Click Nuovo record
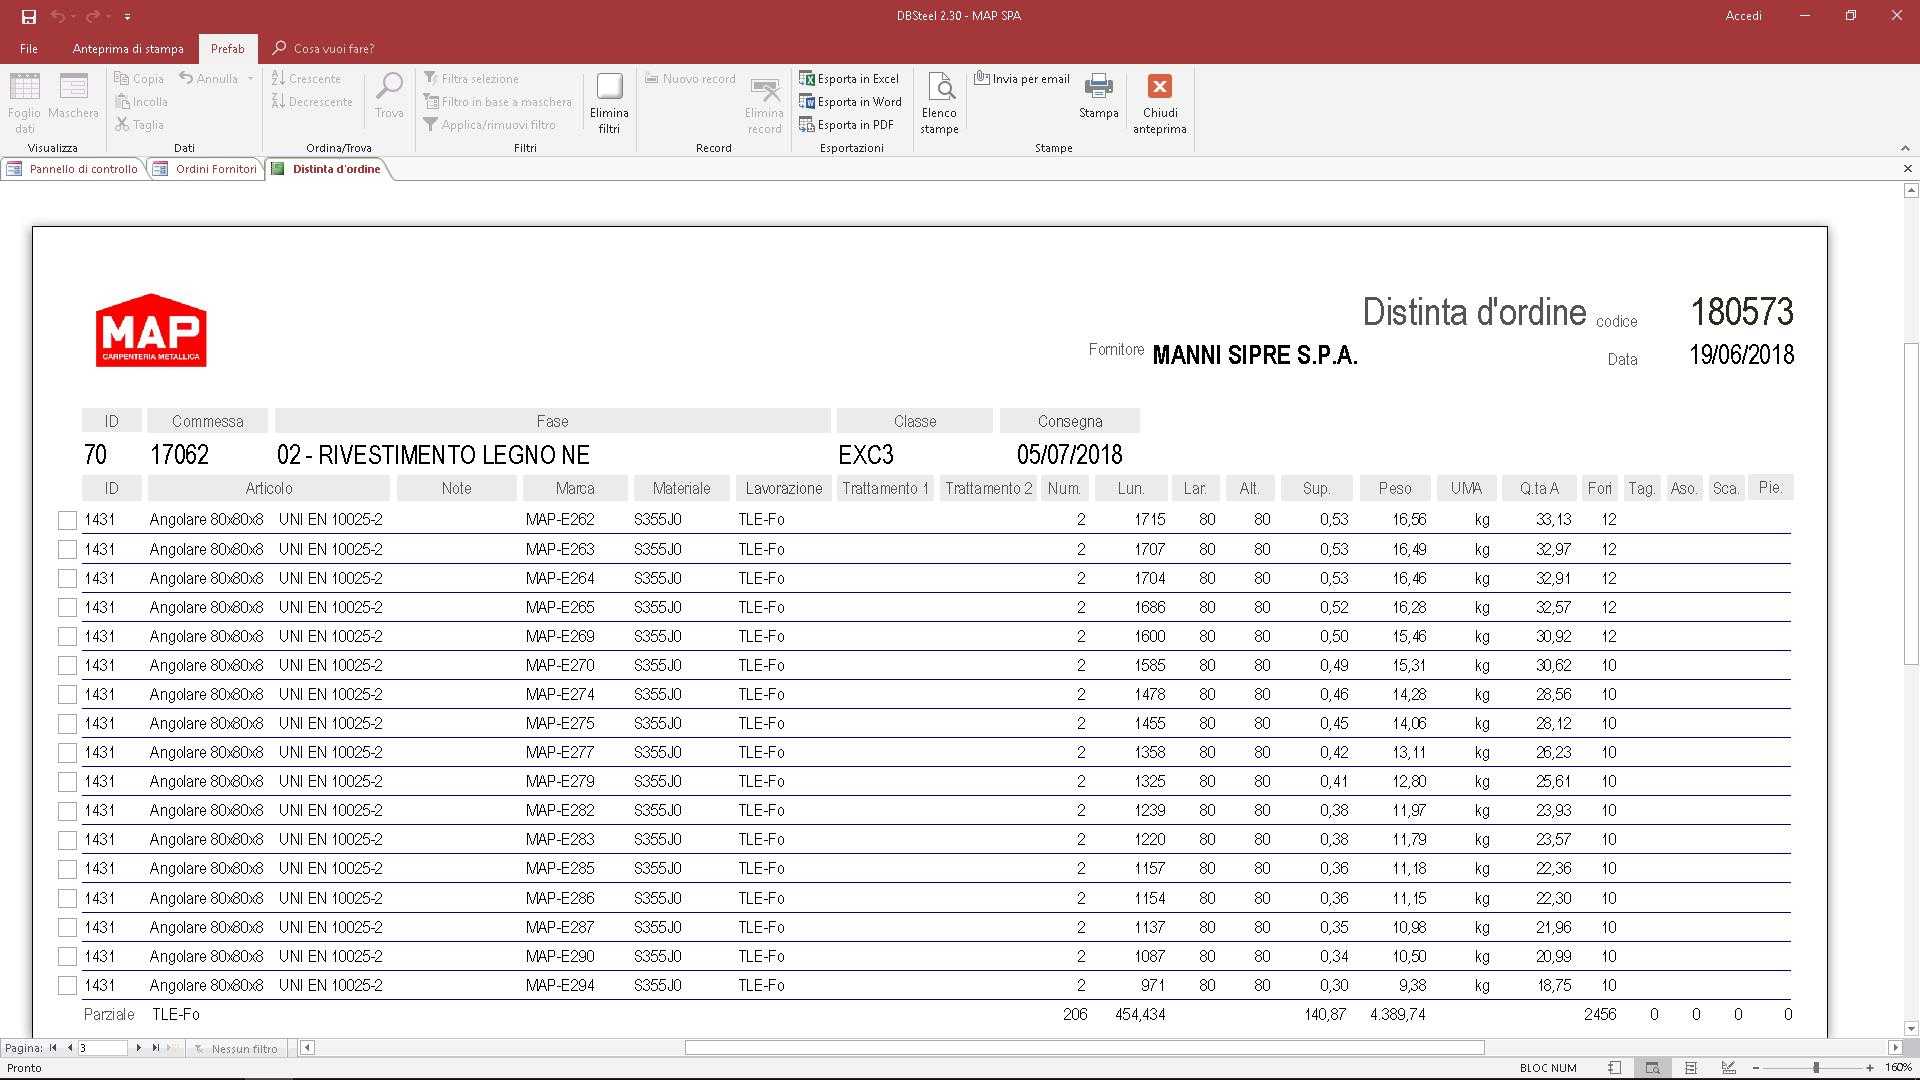 point(690,78)
